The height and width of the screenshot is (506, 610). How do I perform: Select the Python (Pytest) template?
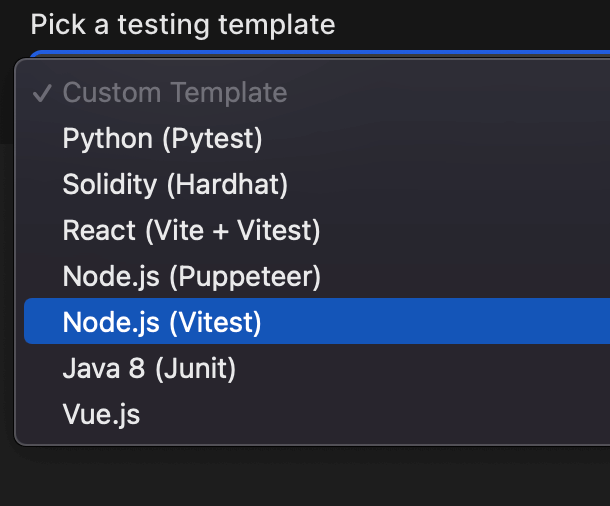162,139
